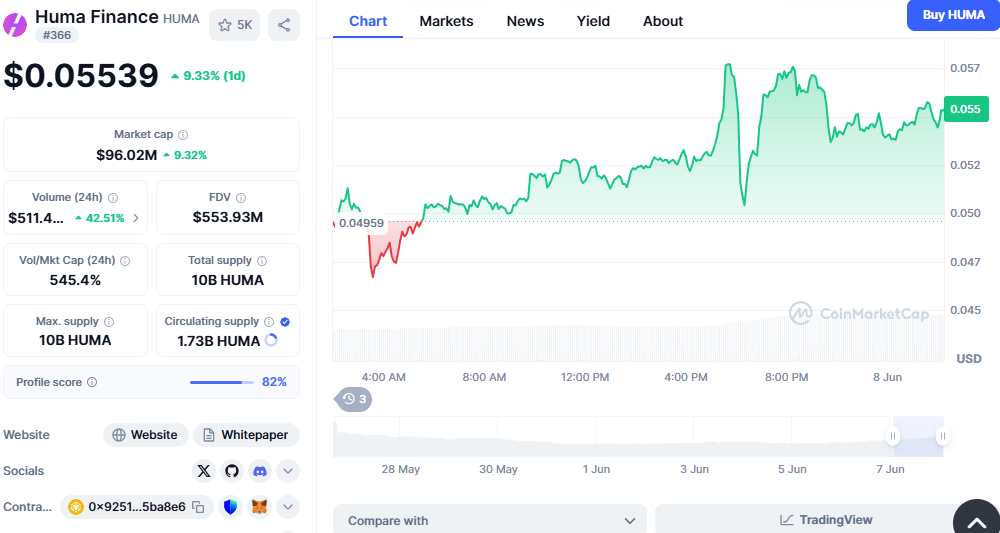
Task: Click the USD currency label on chart
Action: 969,359
